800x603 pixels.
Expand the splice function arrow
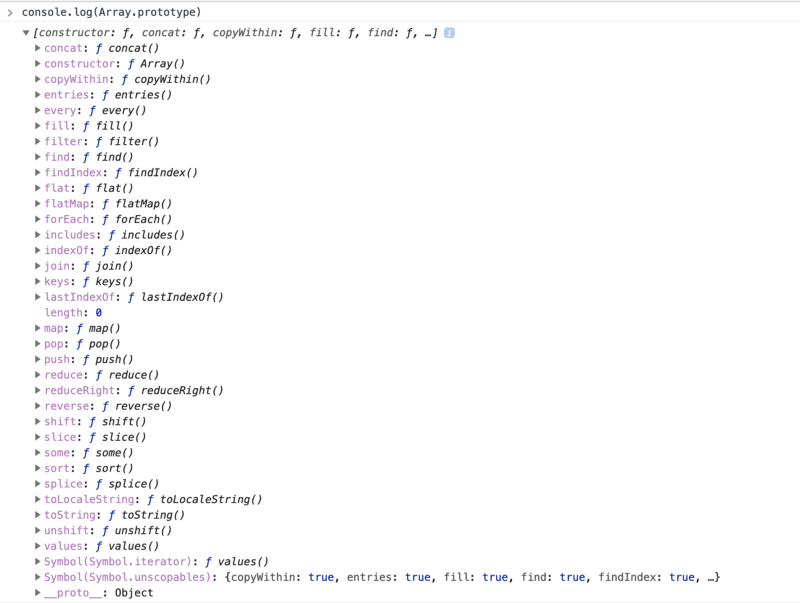click(x=38, y=484)
